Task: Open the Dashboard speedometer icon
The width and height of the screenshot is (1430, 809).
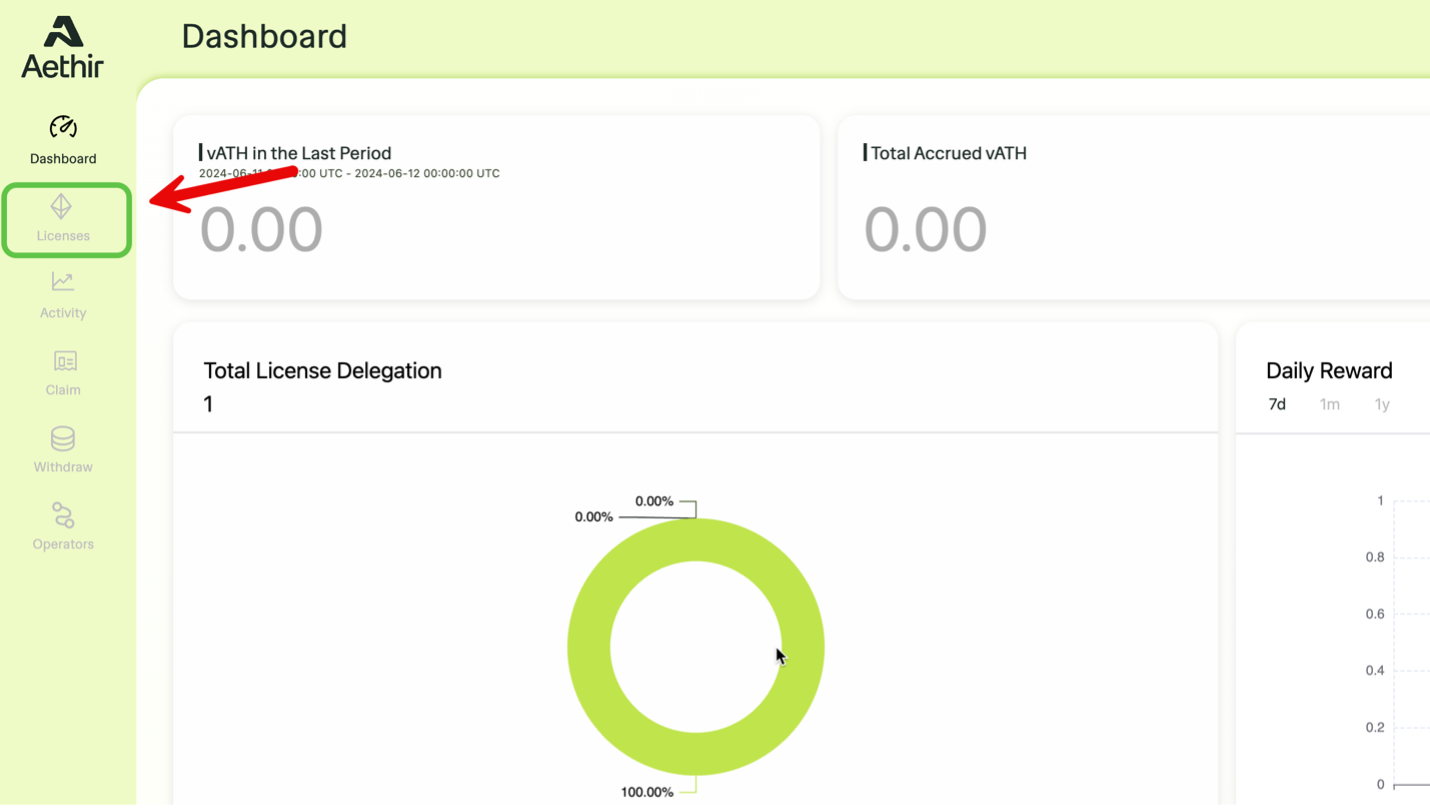Action: point(63,127)
